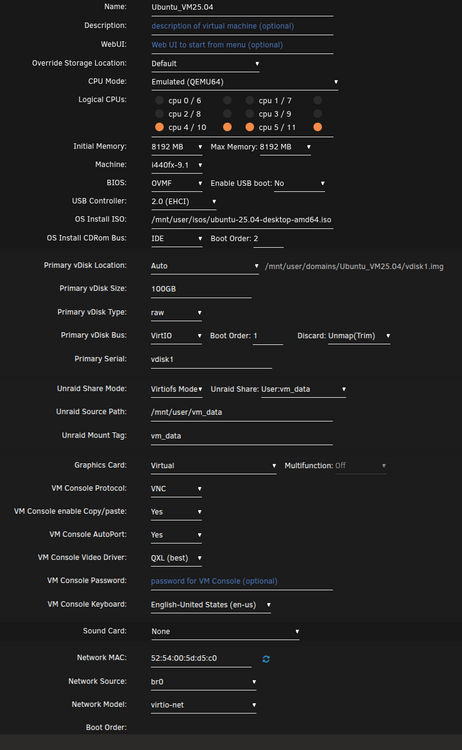The width and height of the screenshot is (462, 750).
Task: Click the Logical CPUs label
Action: click(x=102, y=99)
